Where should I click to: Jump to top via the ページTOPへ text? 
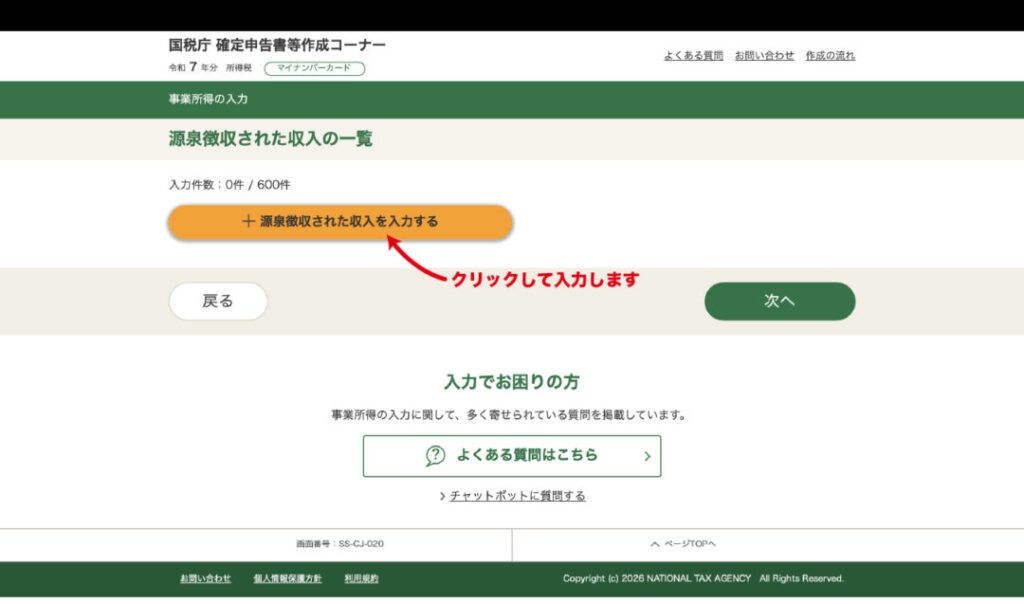pos(690,544)
